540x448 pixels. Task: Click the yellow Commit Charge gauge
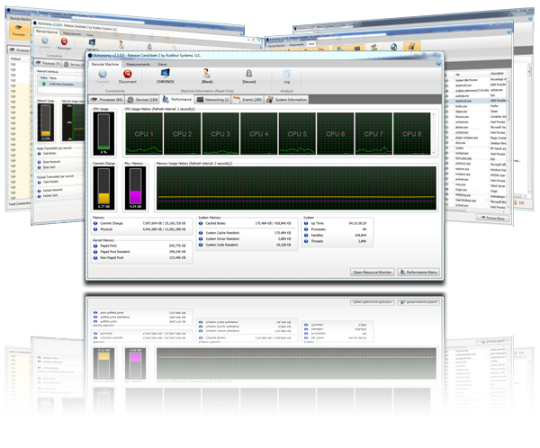104,188
